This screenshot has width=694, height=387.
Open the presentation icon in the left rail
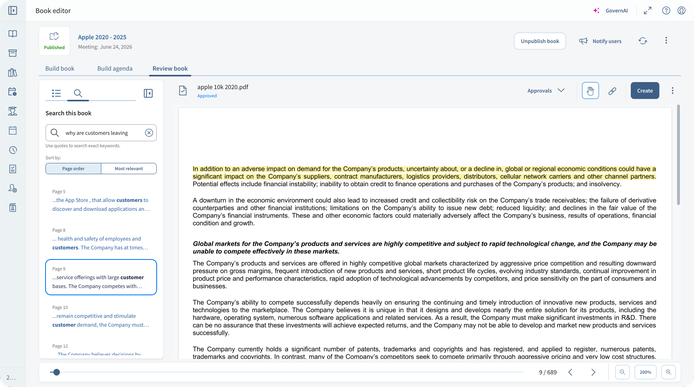click(13, 111)
